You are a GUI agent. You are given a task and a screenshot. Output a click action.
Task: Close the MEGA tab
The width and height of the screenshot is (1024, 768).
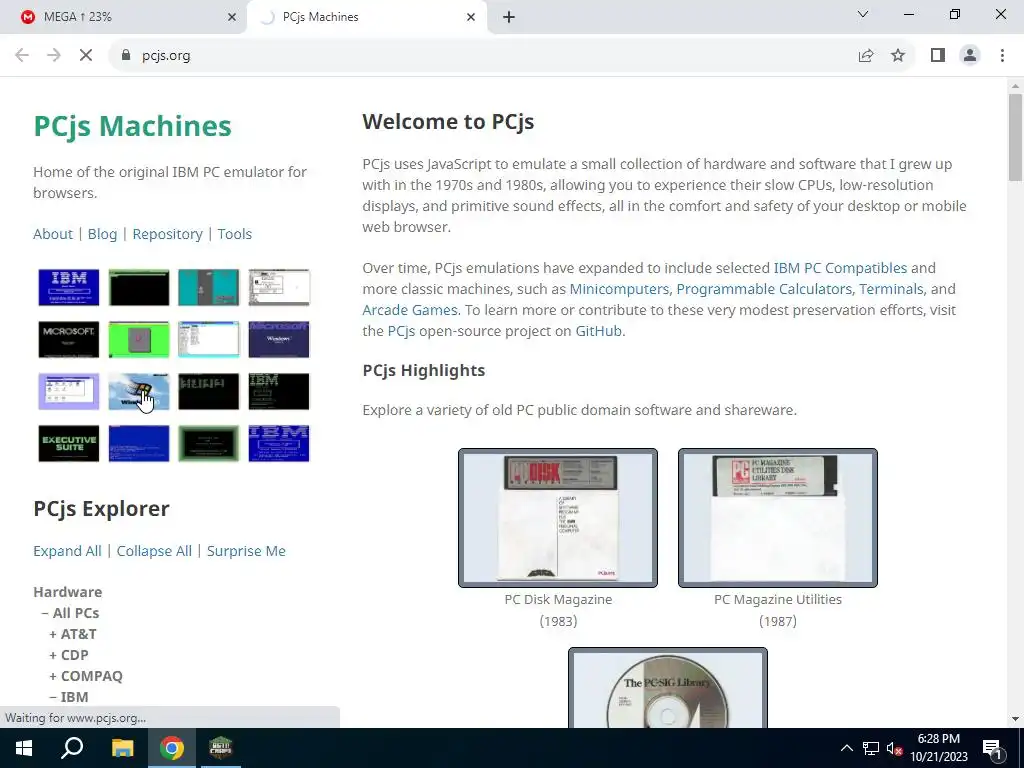tap(232, 17)
